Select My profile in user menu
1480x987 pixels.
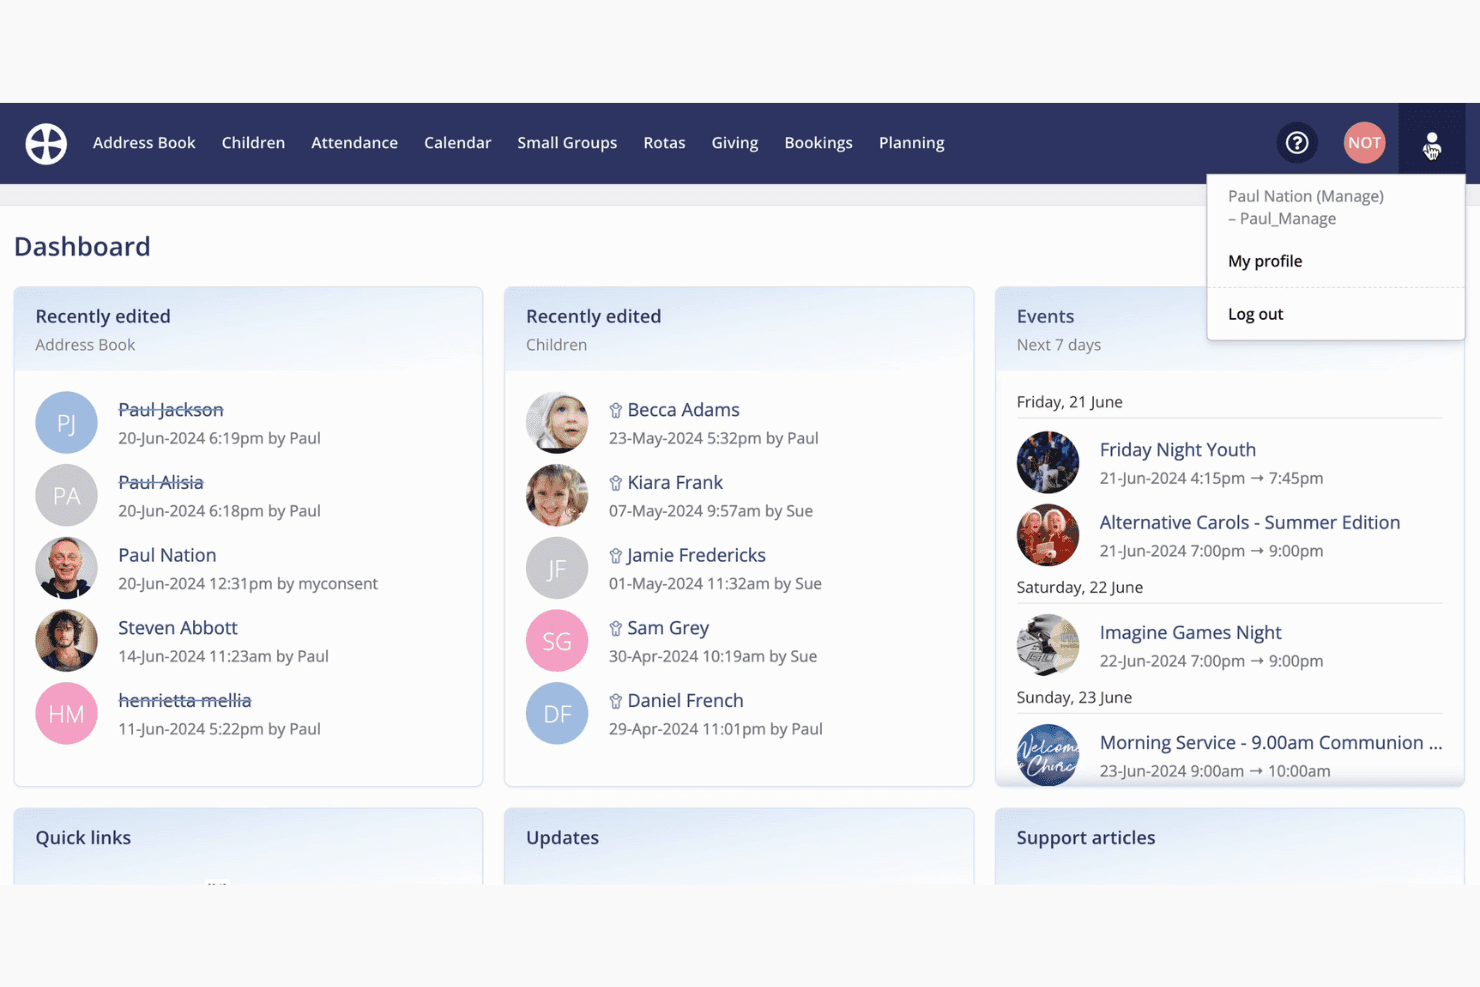1265,261
